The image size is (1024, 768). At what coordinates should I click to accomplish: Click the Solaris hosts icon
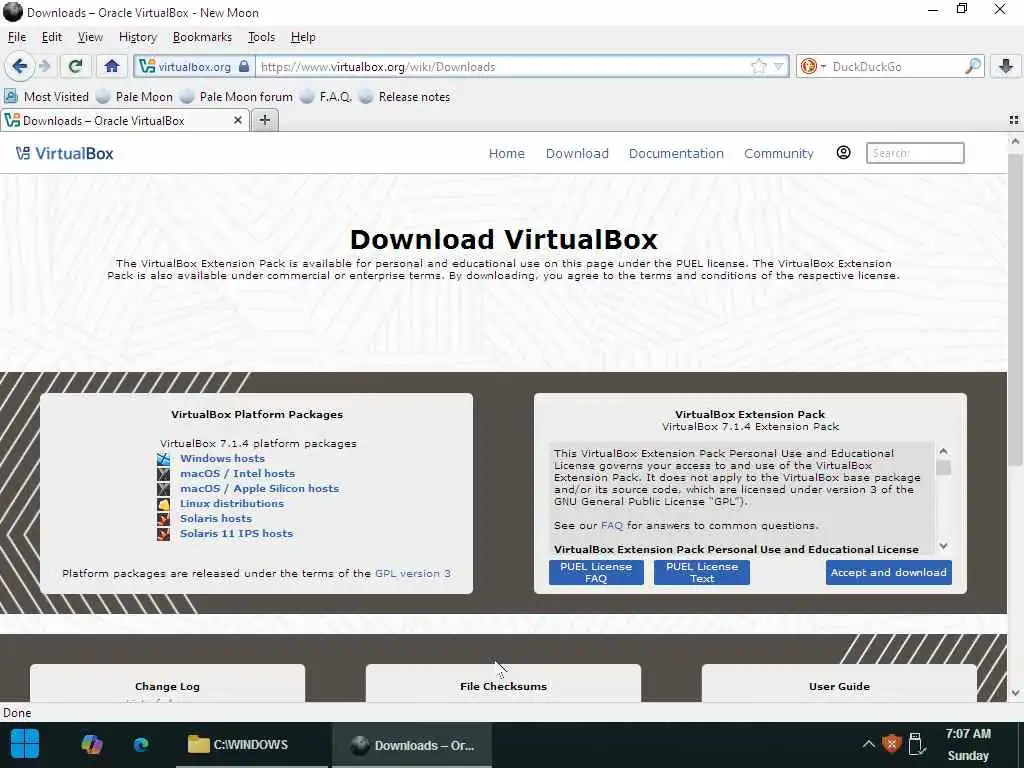(163, 519)
